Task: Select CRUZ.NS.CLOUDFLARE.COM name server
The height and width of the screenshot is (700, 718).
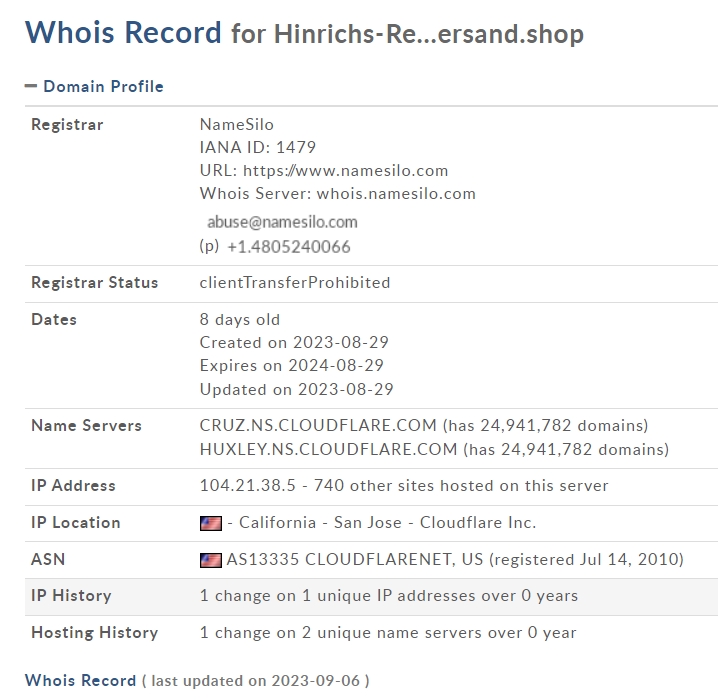Action: coord(318,425)
